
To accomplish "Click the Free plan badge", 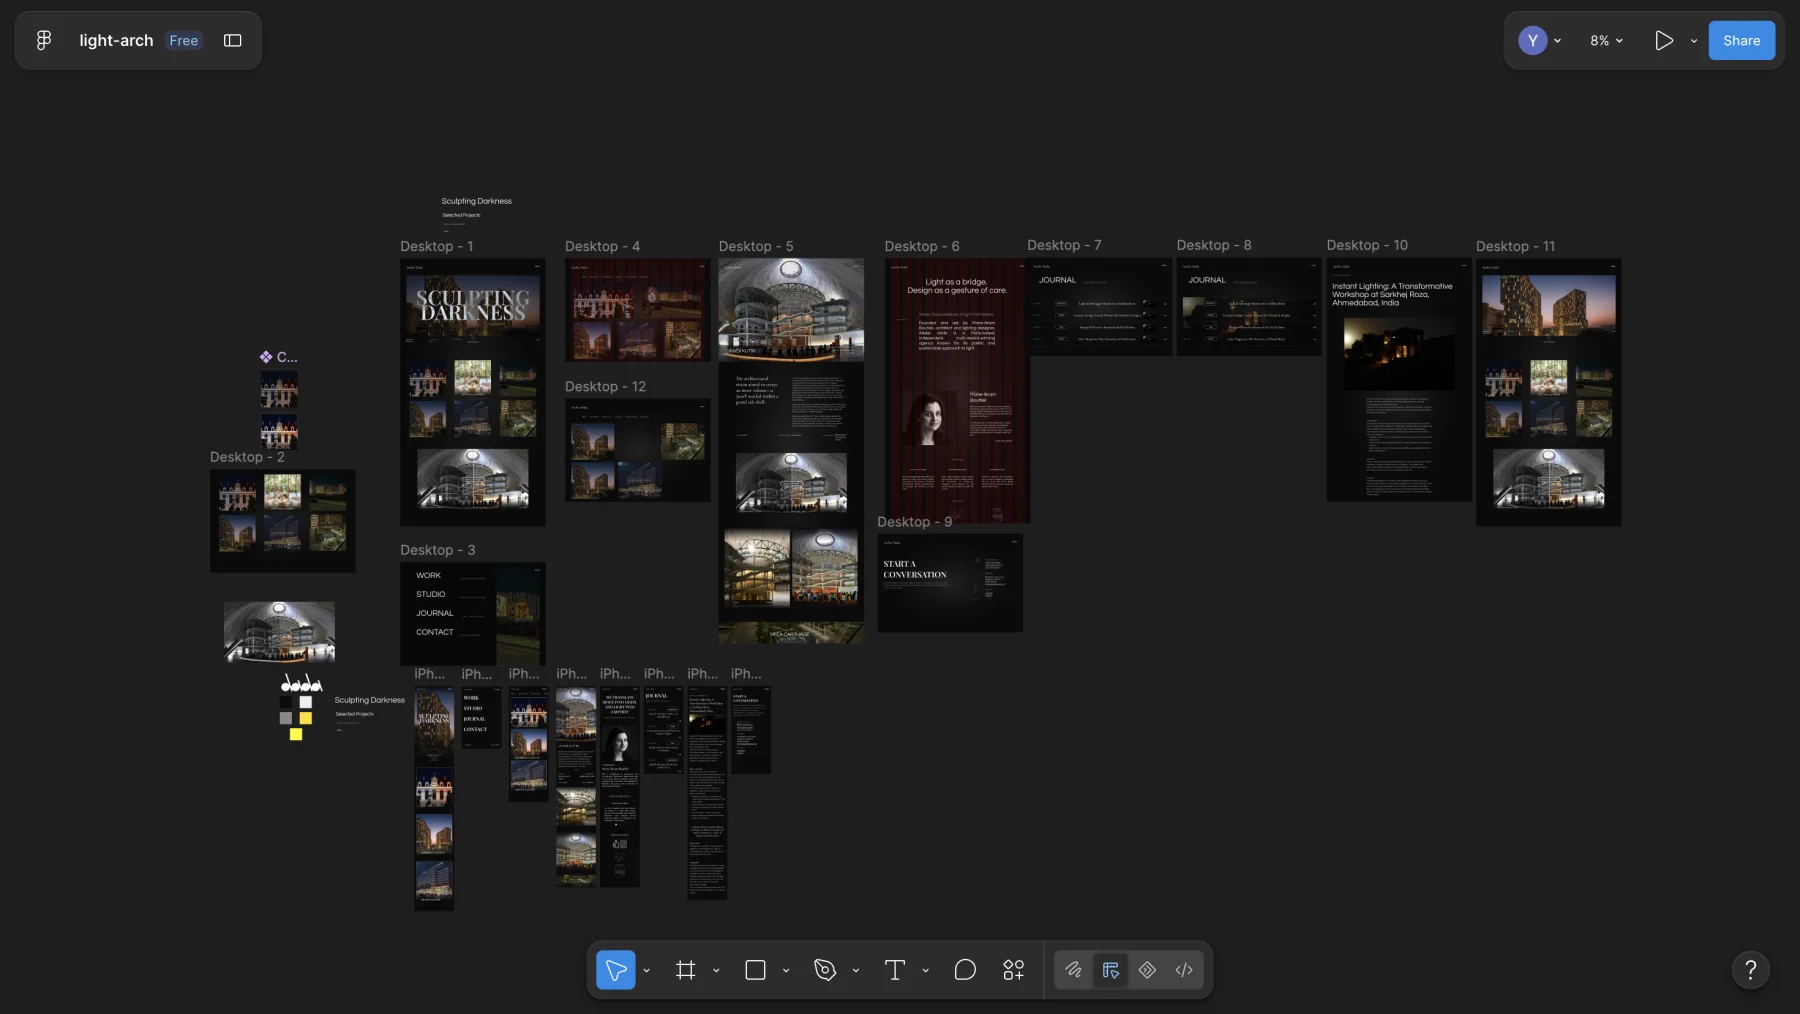I will (x=184, y=41).
